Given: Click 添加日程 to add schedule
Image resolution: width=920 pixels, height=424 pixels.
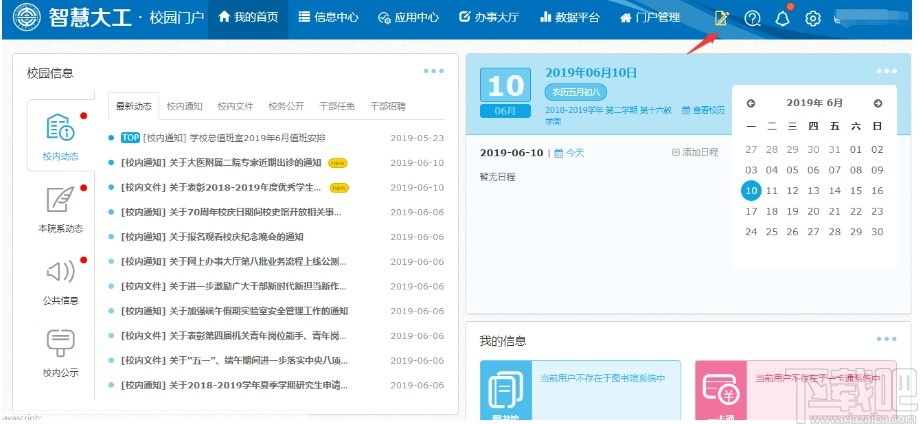Looking at the screenshot, I should pyautogui.click(x=695, y=152).
